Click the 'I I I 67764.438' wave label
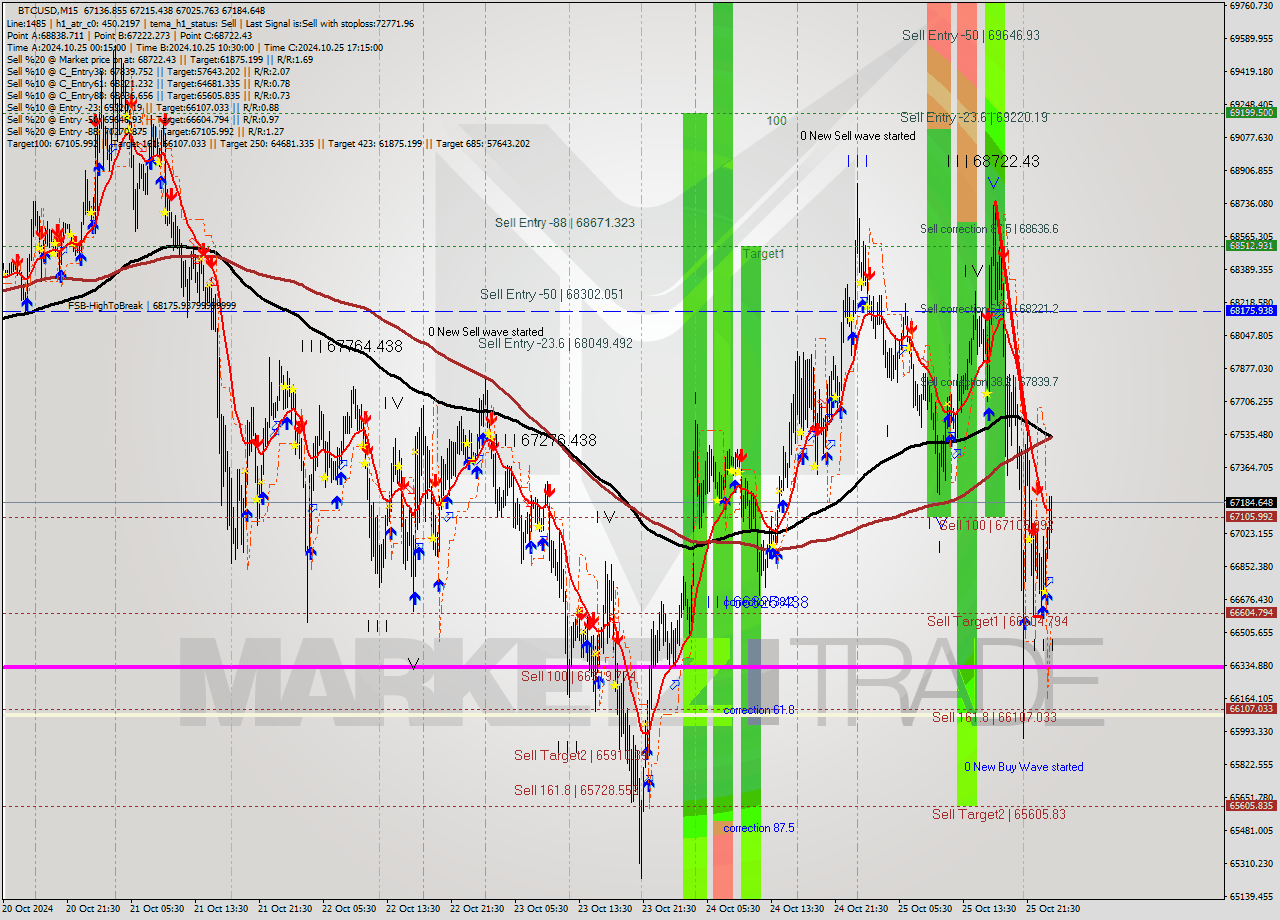This screenshot has width=1280, height=920. point(351,346)
